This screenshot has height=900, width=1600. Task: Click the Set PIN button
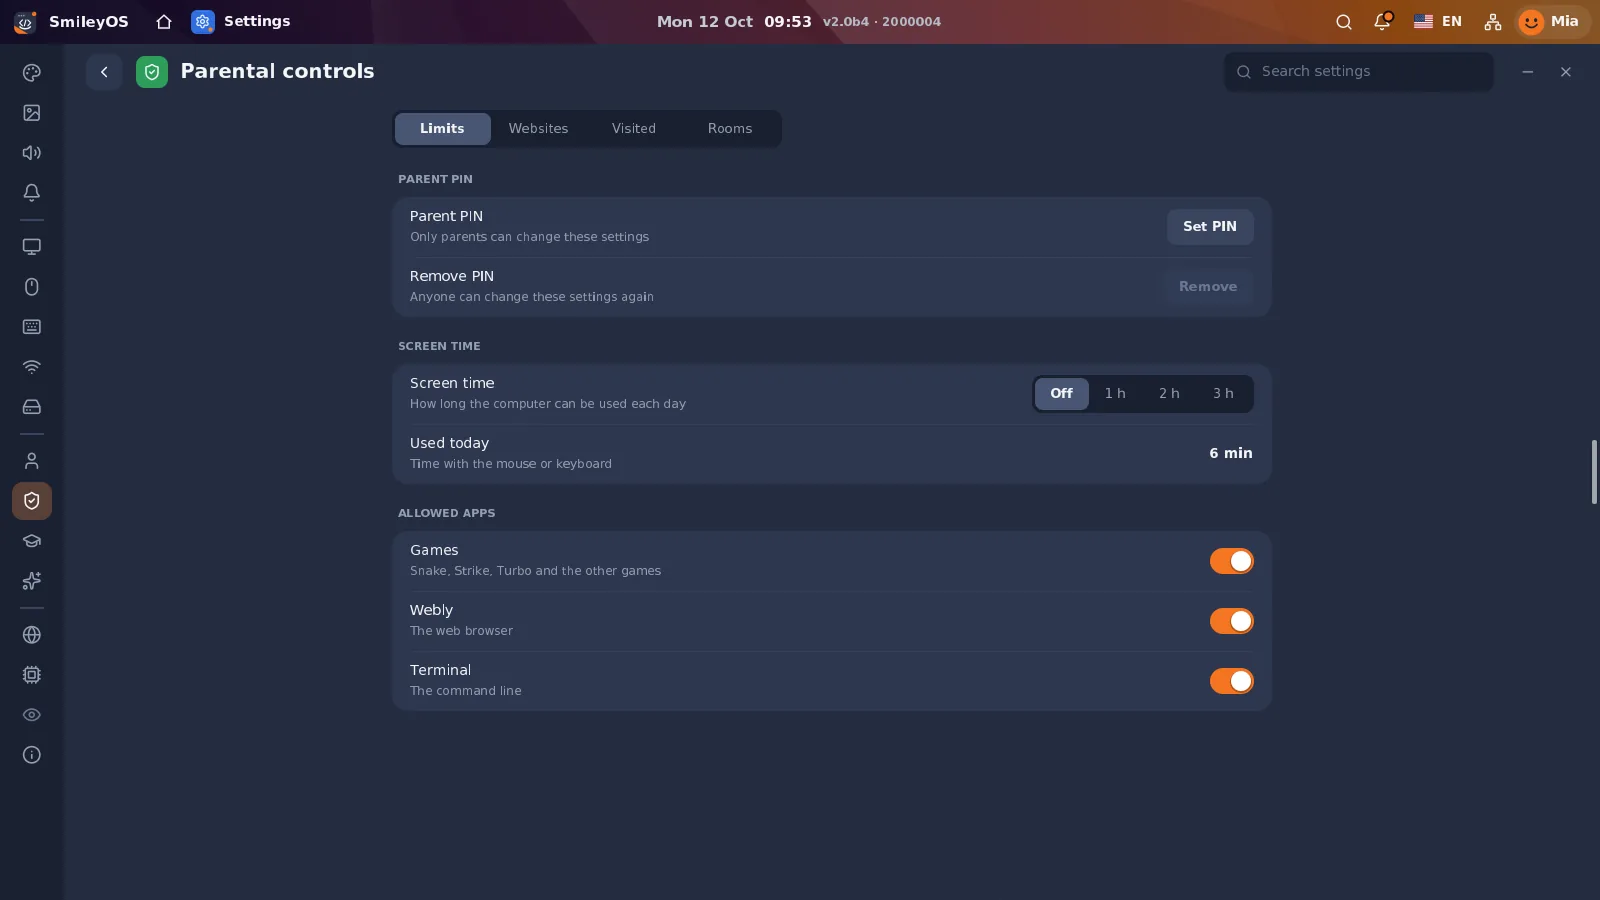(x=1210, y=227)
